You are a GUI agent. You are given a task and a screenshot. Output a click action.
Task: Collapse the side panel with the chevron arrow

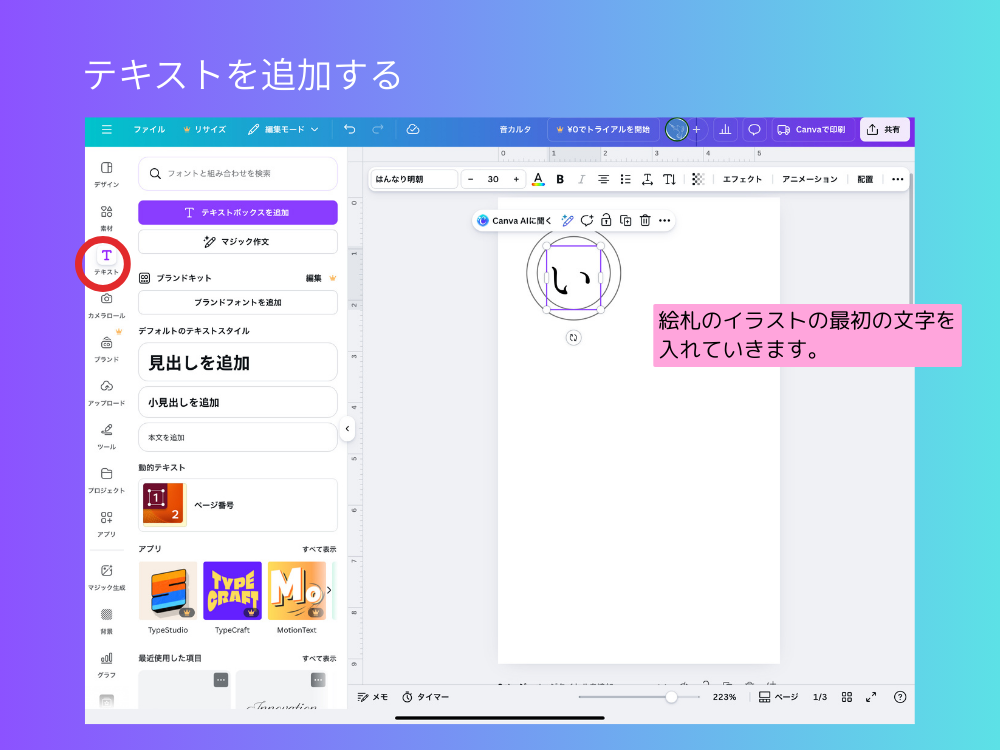pyautogui.click(x=347, y=430)
